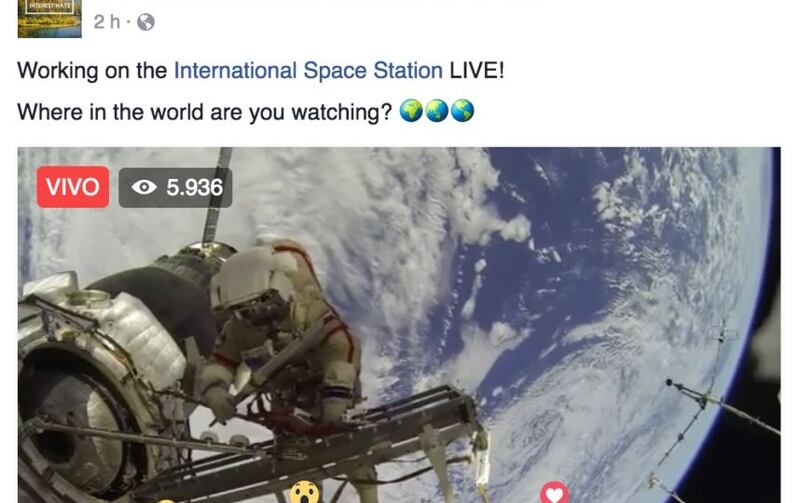800x503 pixels.
Task: Click the page profile picture thumbnail
Action: click(49, 19)
